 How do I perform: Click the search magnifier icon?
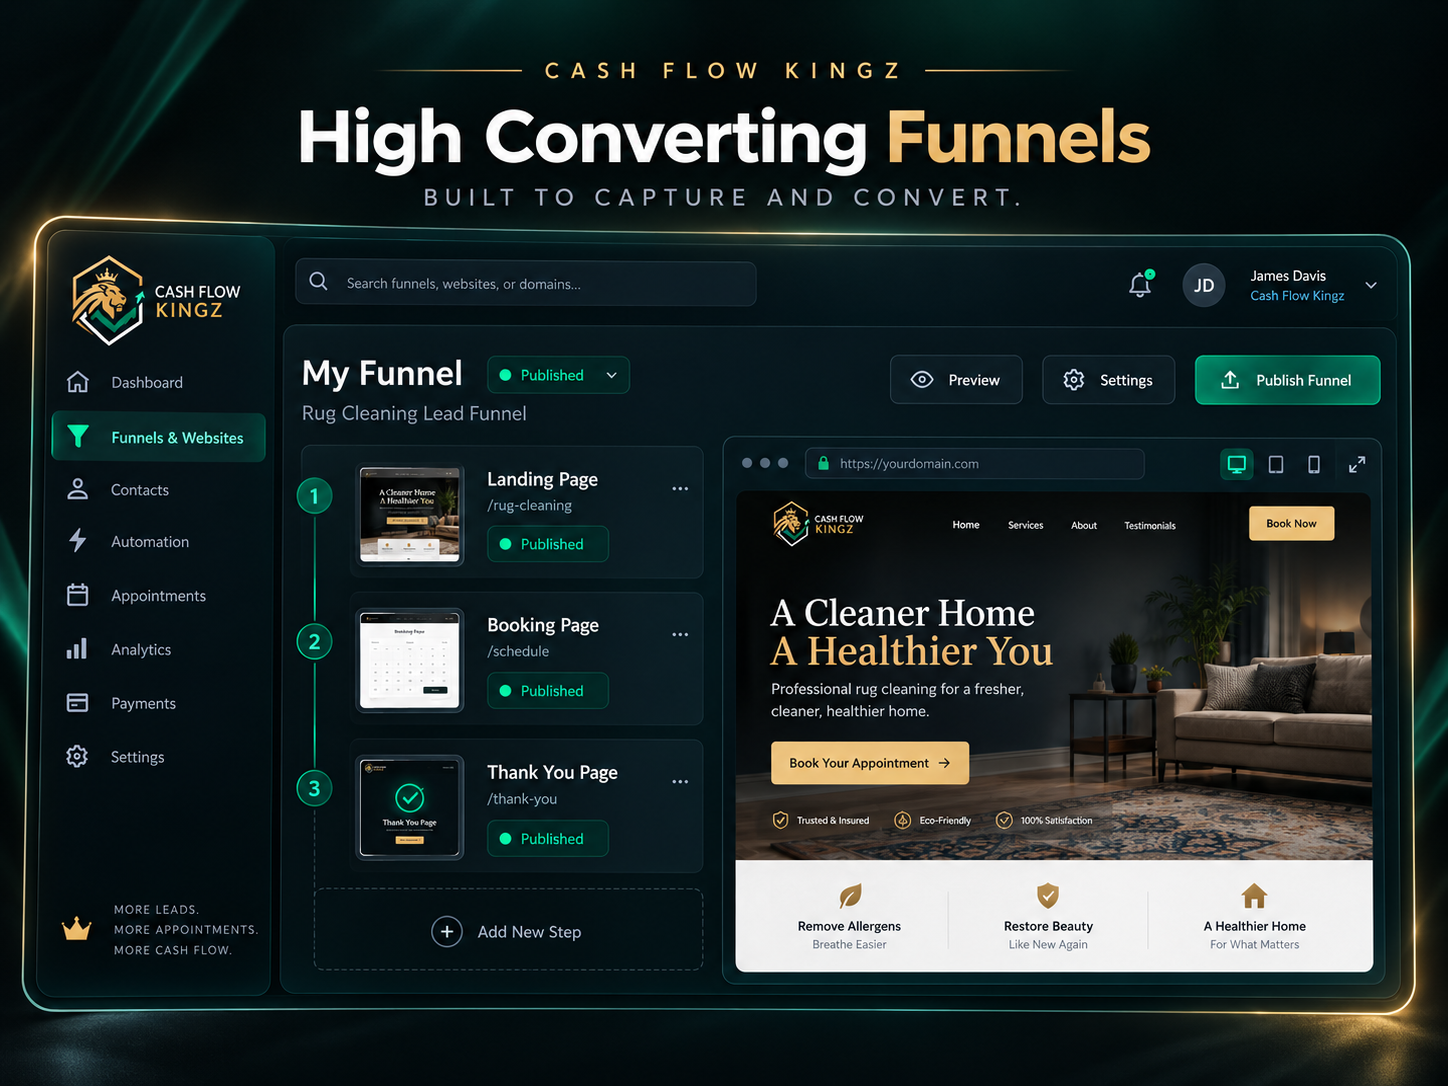tap(319, 282)
